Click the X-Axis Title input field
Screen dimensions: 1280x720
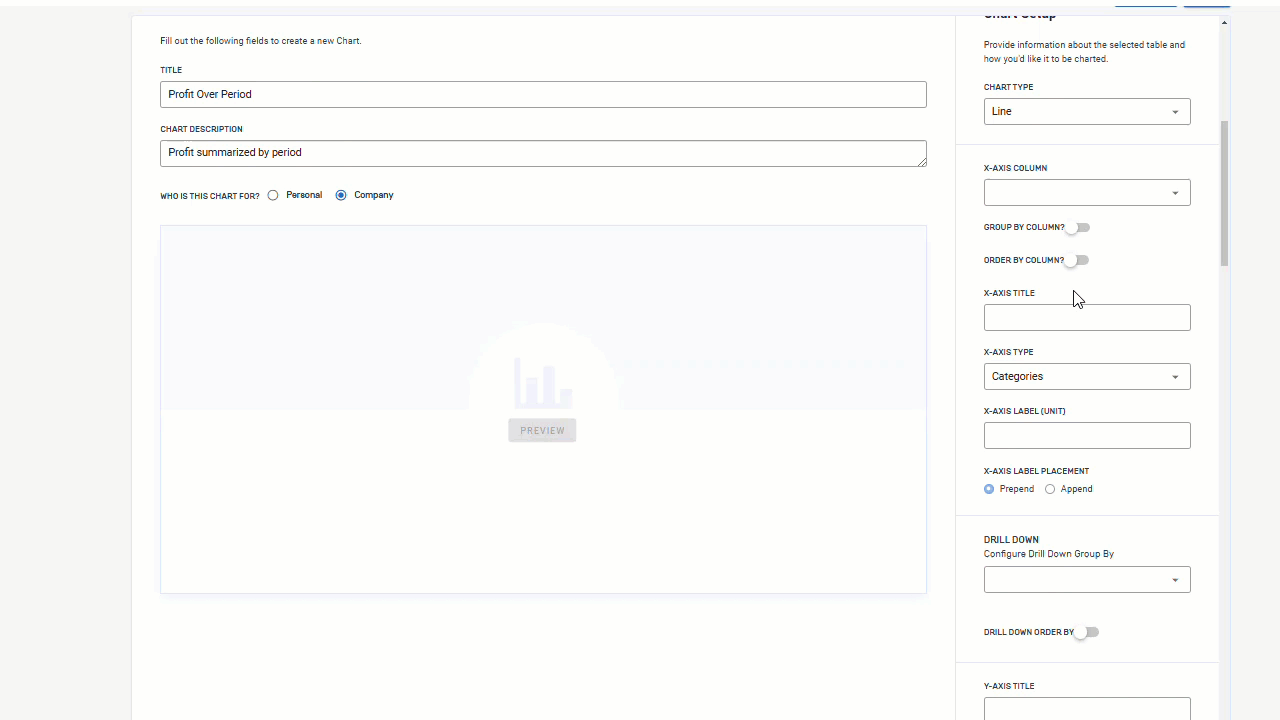coord(1087,317)
